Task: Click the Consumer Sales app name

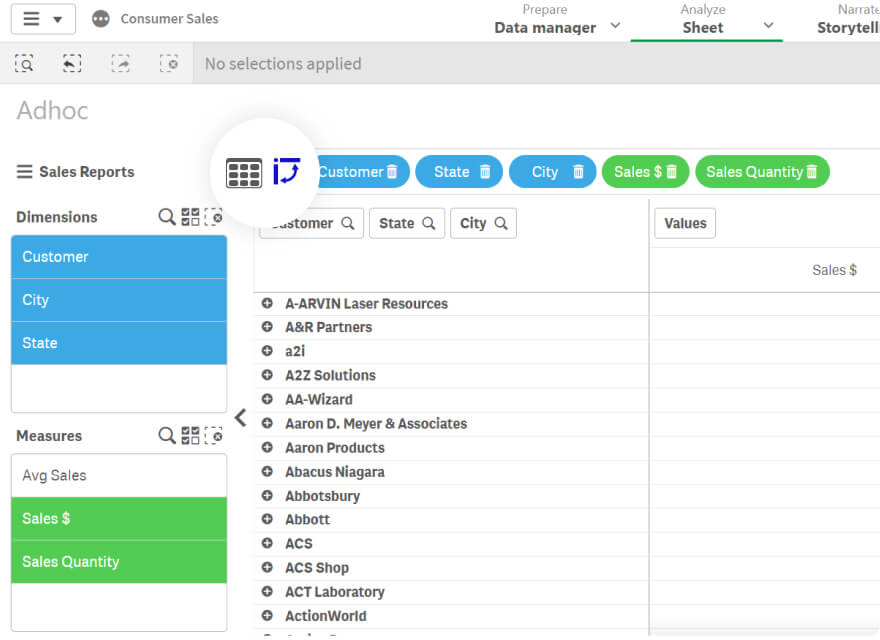Action: tap(169, 19)
